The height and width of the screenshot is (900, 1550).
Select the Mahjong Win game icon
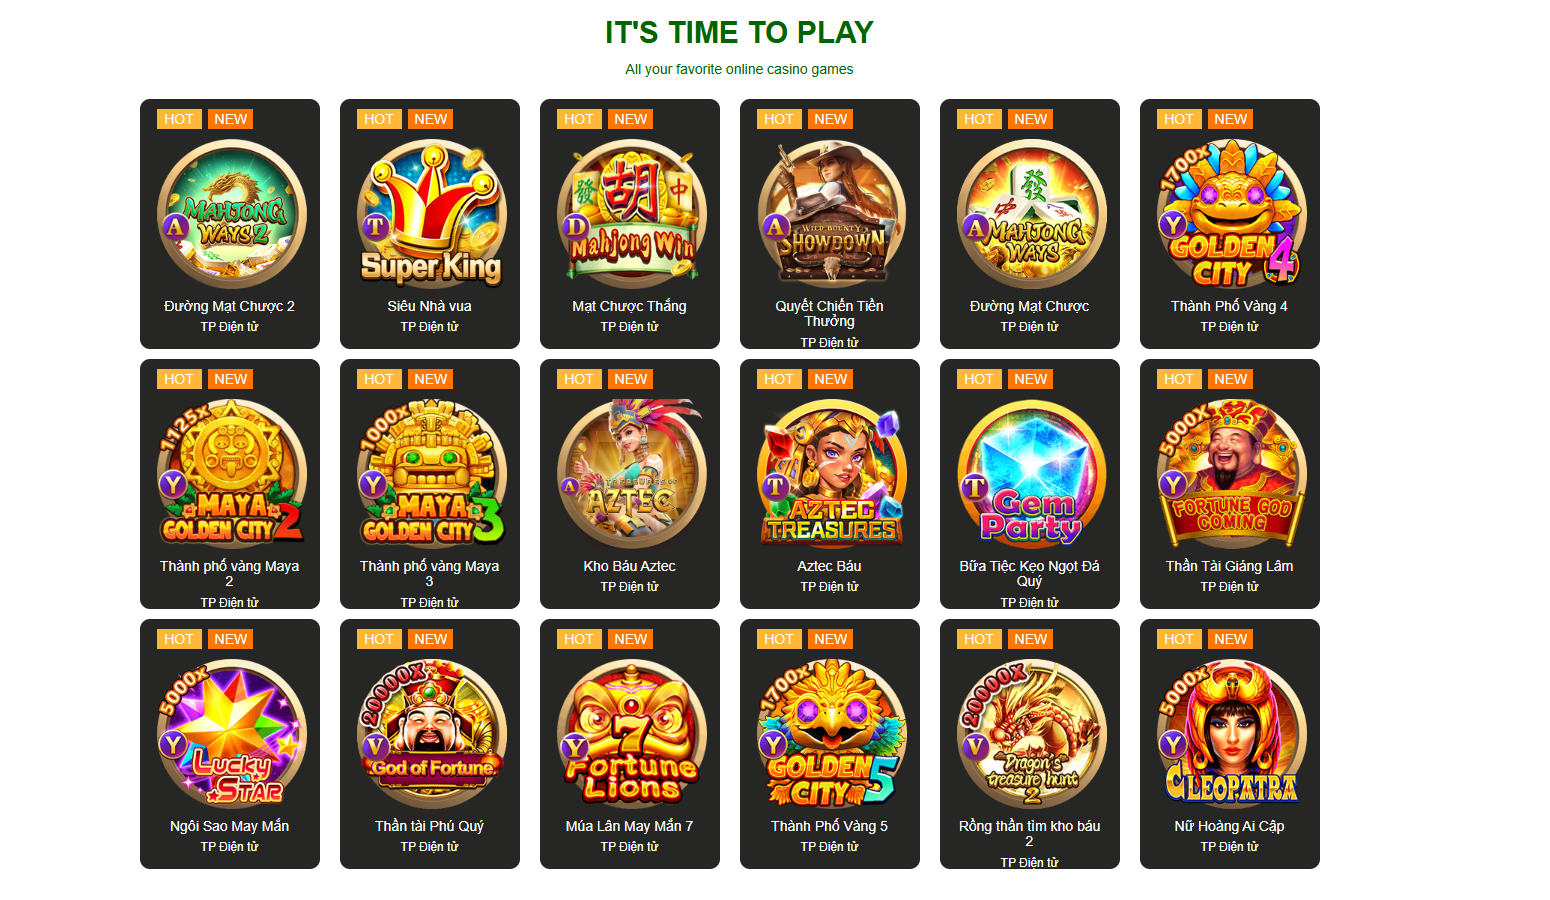click(x=631, y=214)
